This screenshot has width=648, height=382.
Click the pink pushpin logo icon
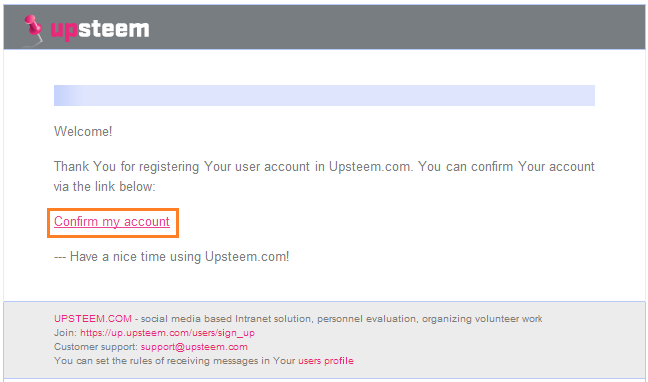33,30
